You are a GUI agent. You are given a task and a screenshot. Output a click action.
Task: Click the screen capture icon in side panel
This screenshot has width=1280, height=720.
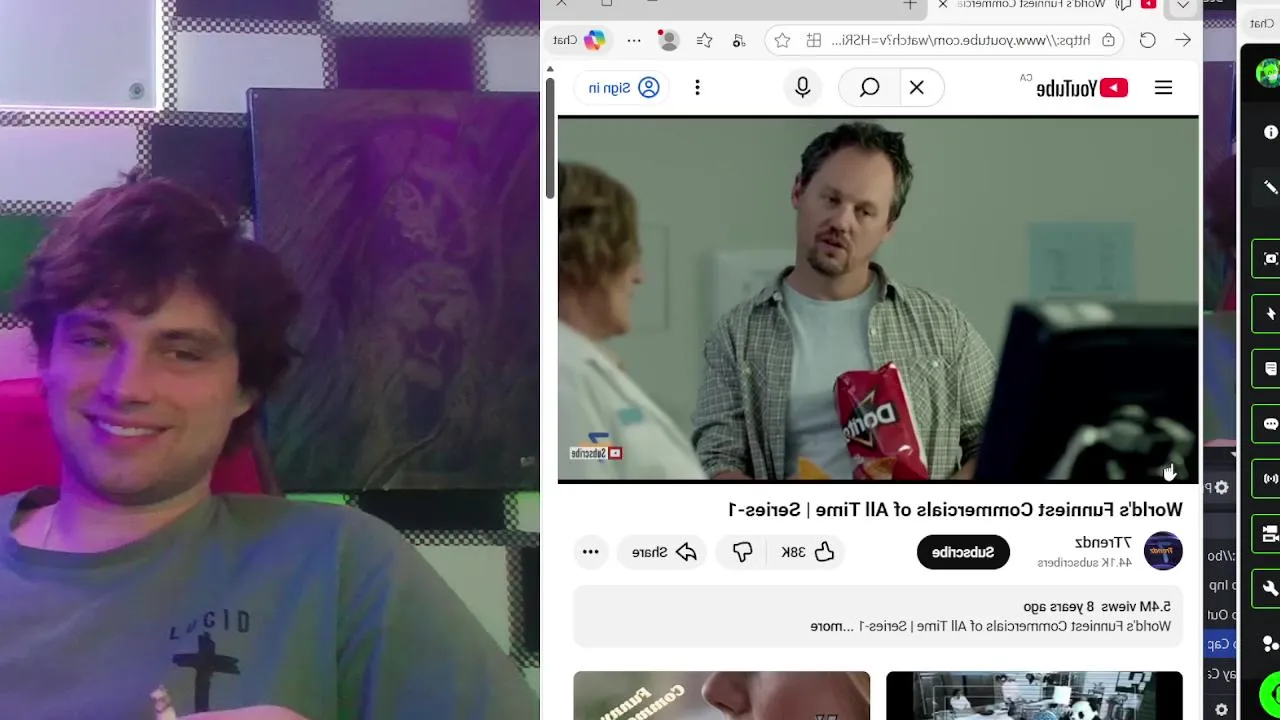[1270, 259]
